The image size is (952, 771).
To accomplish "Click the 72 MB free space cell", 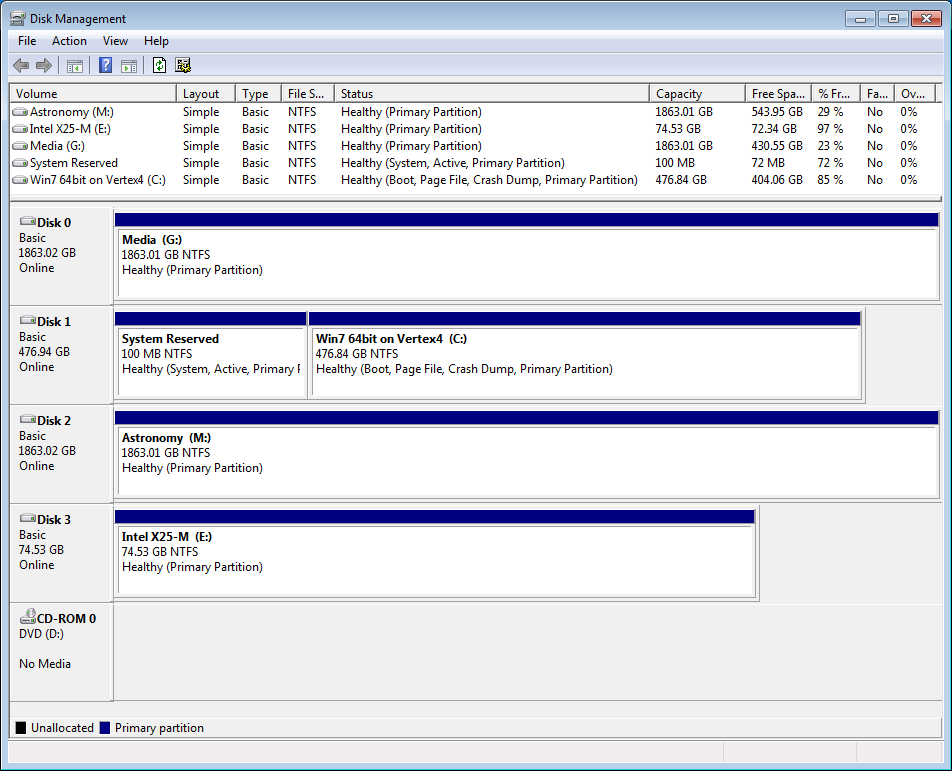I will coord(767,163).
